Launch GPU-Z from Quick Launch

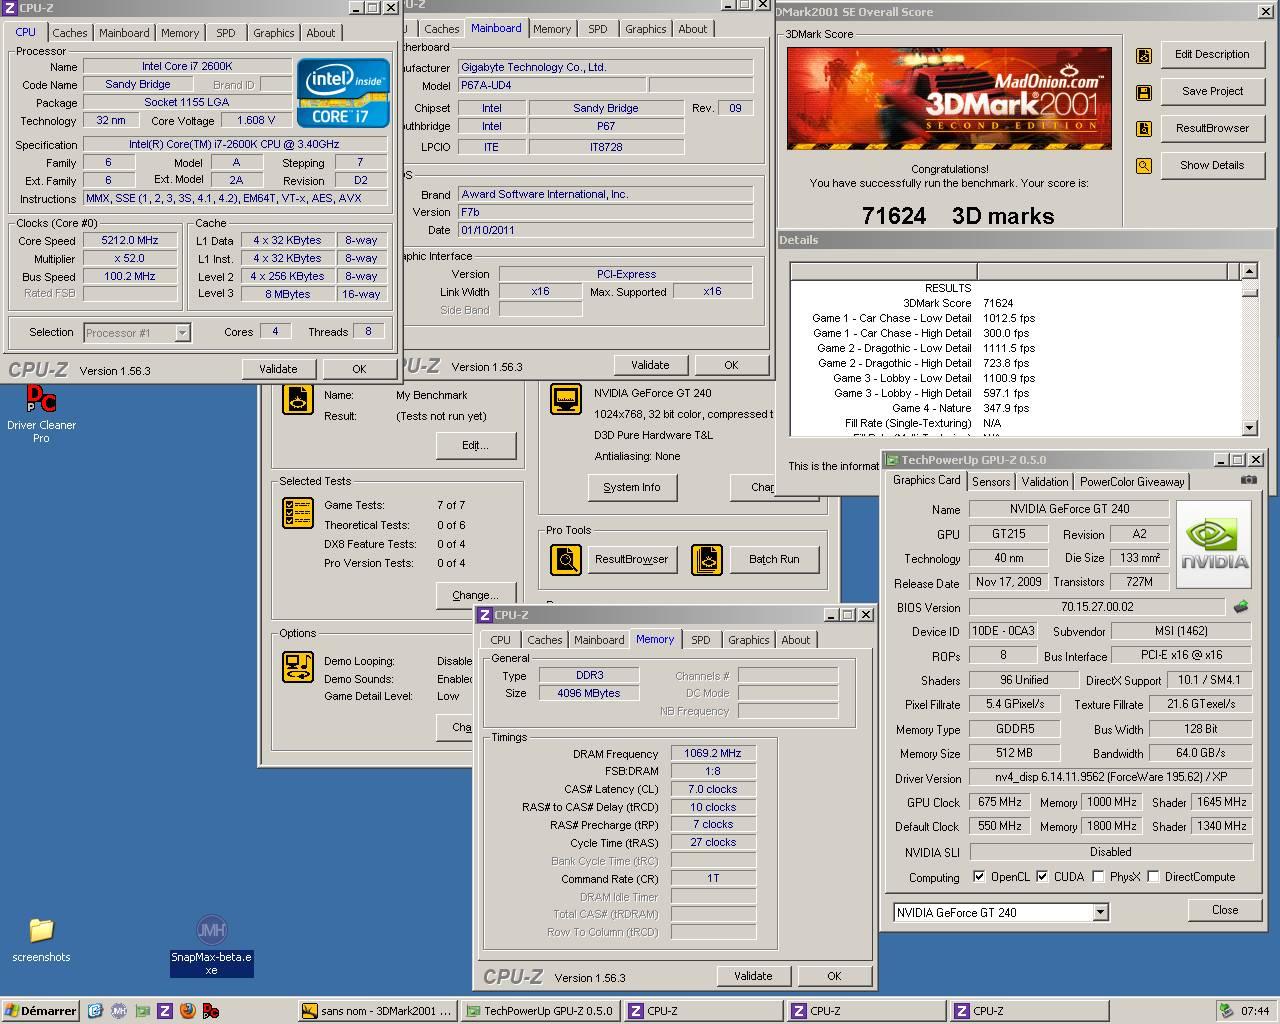[x=142, y=1011]
